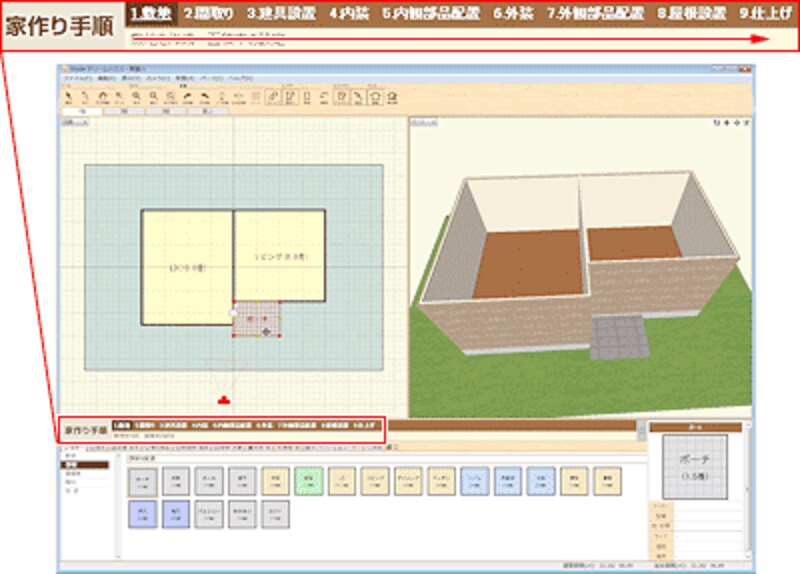Click the first magnifier zoom icon in toolbar
Viewport: 800px width, 574px height.
point(136,95)
